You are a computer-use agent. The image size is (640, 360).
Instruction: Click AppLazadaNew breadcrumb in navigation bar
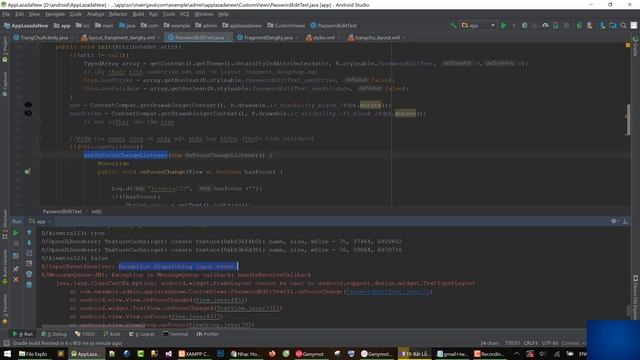[26, 25]
